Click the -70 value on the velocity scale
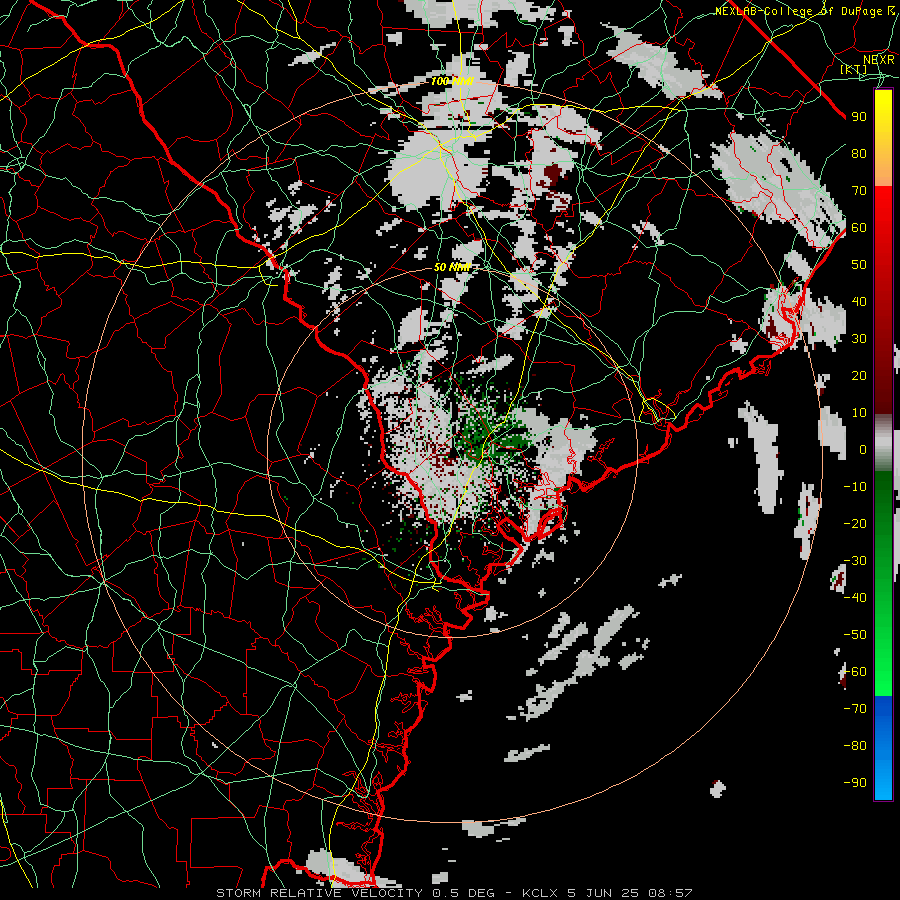The height and width of the screenshot is (900, 900). 855,708
